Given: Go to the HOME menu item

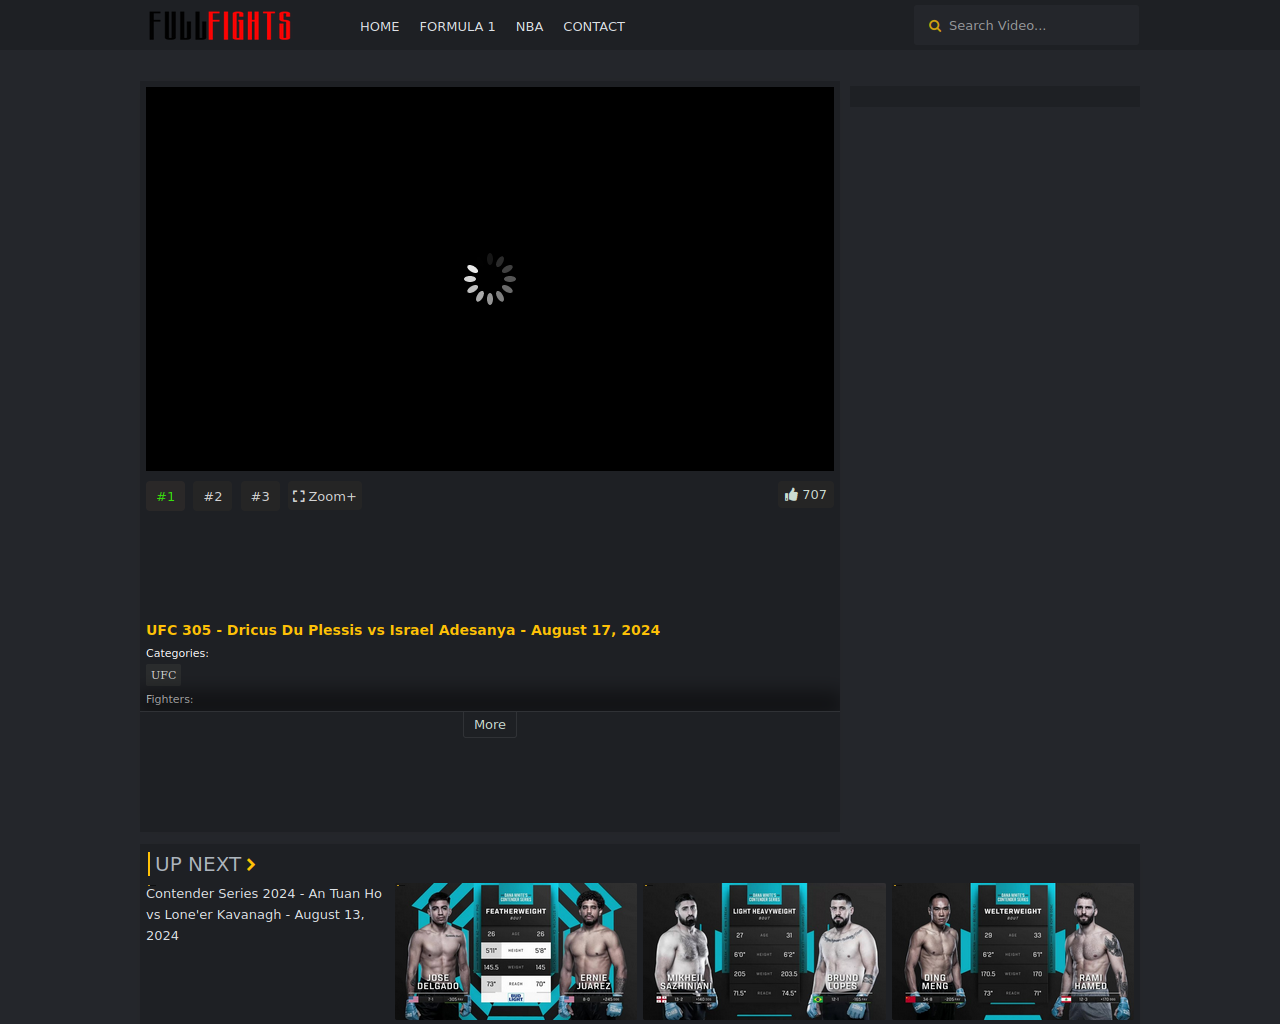Looking at the screenshot, I should pos(380,27).
